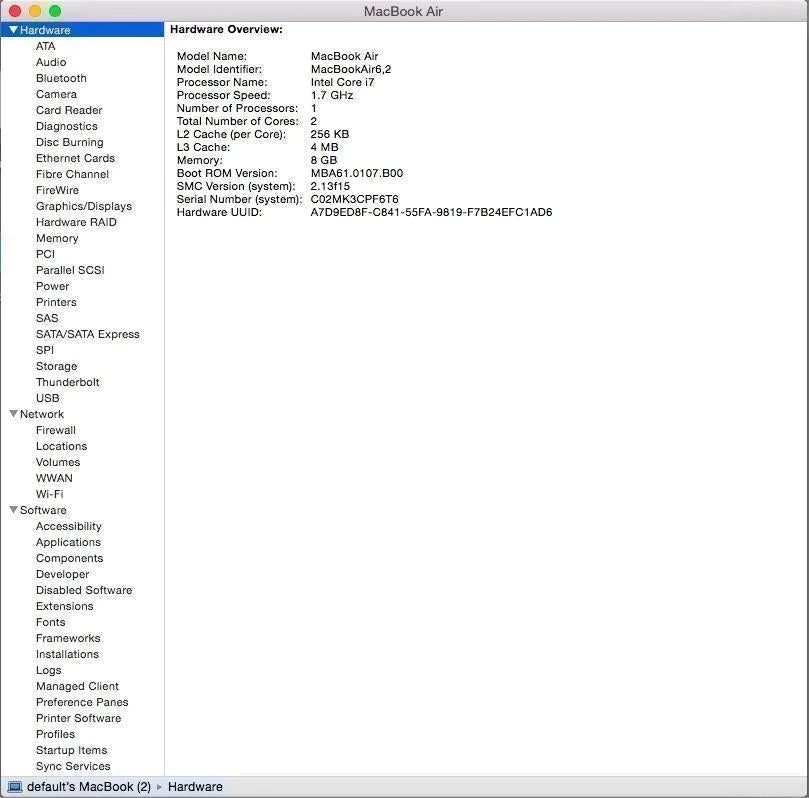
Task: Select Bluetooth in the sidebar
Action: tap(61, 78)
